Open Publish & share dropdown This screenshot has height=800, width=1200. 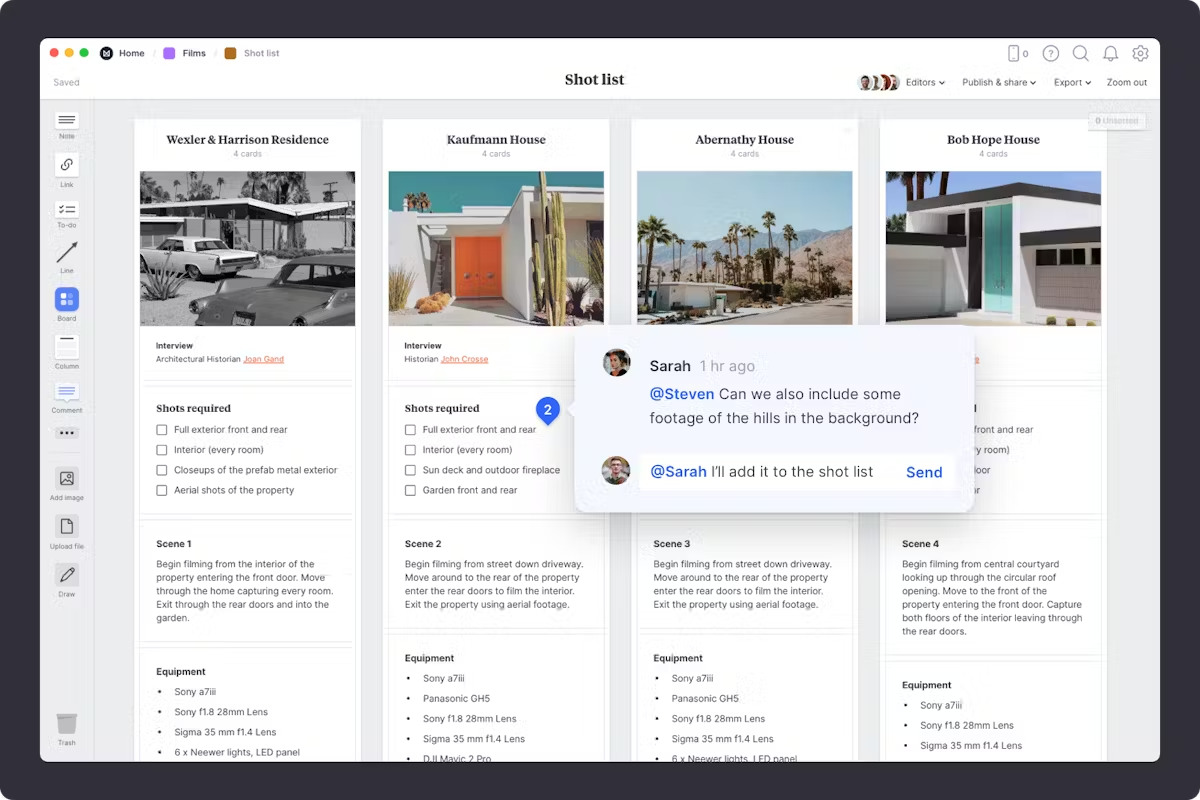click(x=999, y=83)
